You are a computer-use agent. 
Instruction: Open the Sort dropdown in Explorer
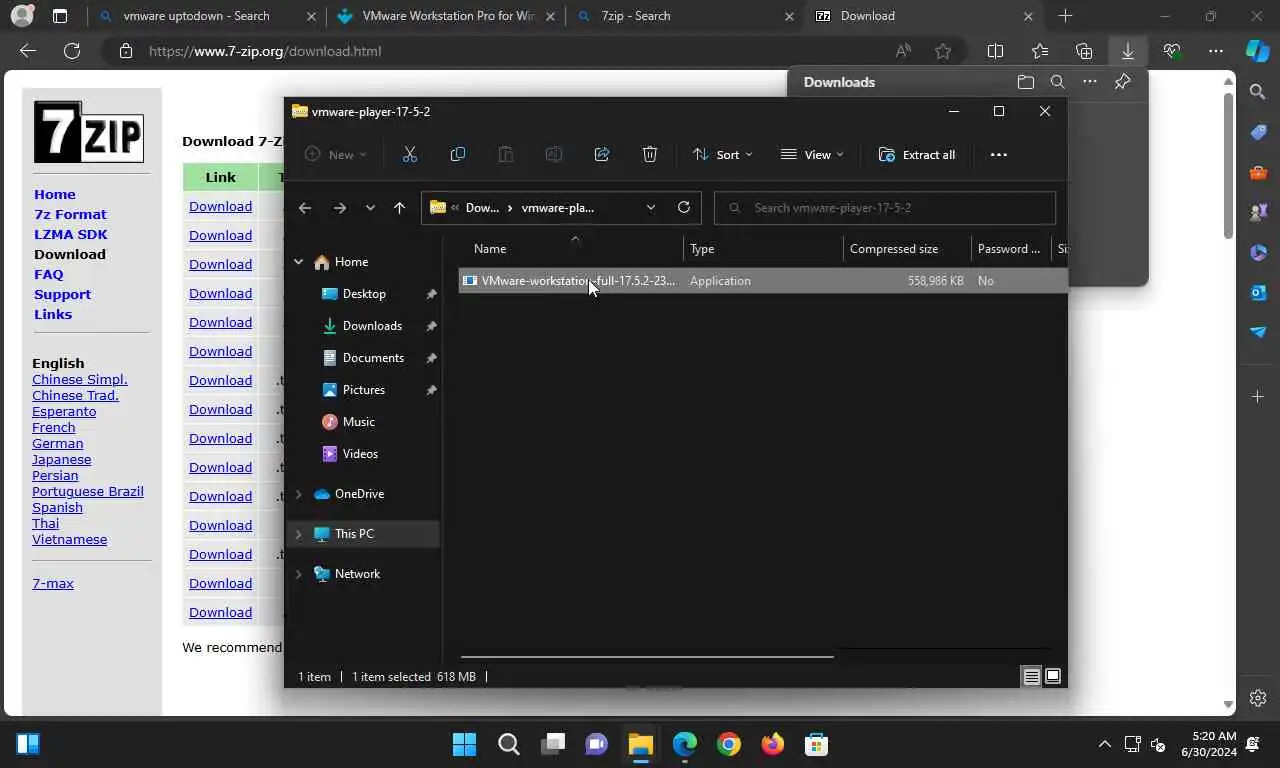pos(722,154)
